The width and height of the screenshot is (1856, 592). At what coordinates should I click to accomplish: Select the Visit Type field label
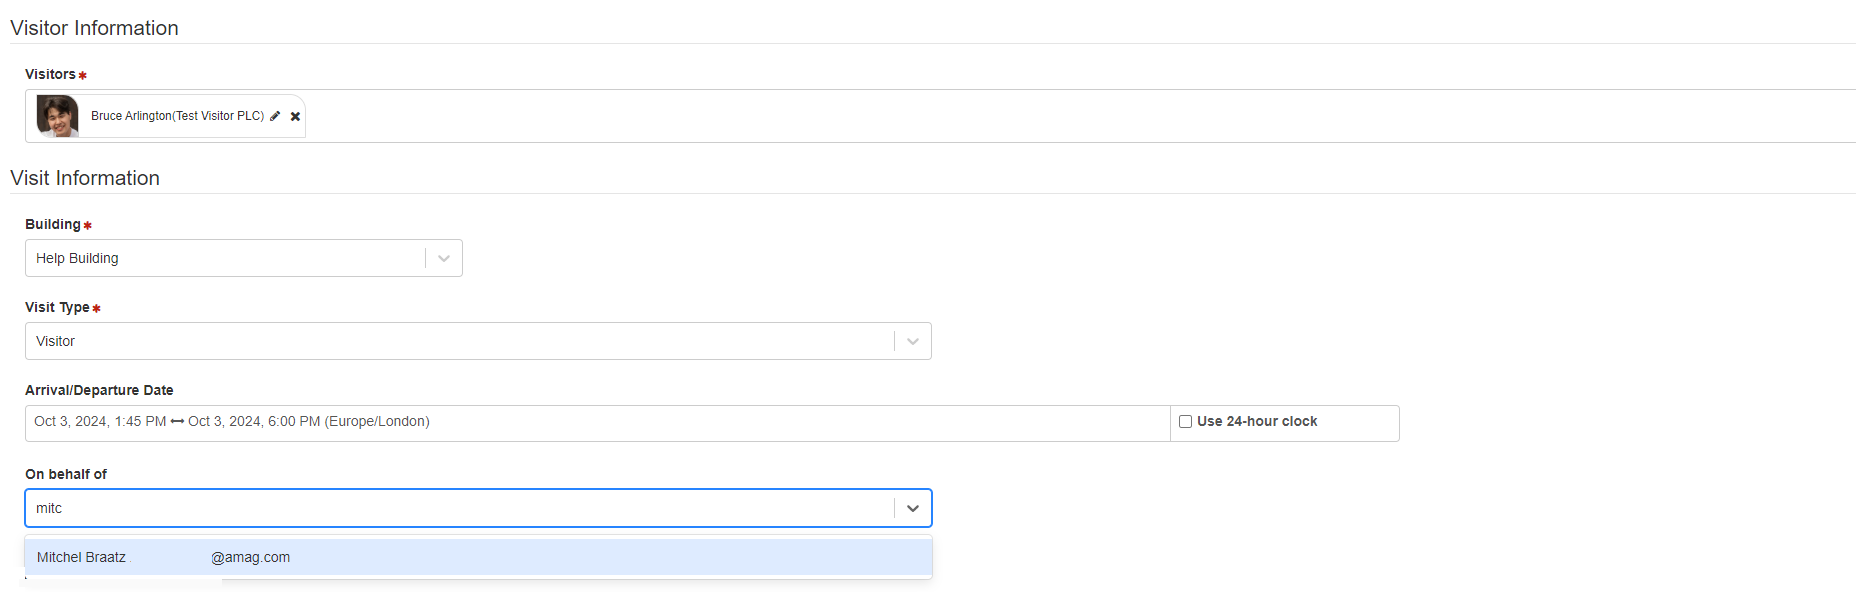pyautogui.click(x=57, y=307)
